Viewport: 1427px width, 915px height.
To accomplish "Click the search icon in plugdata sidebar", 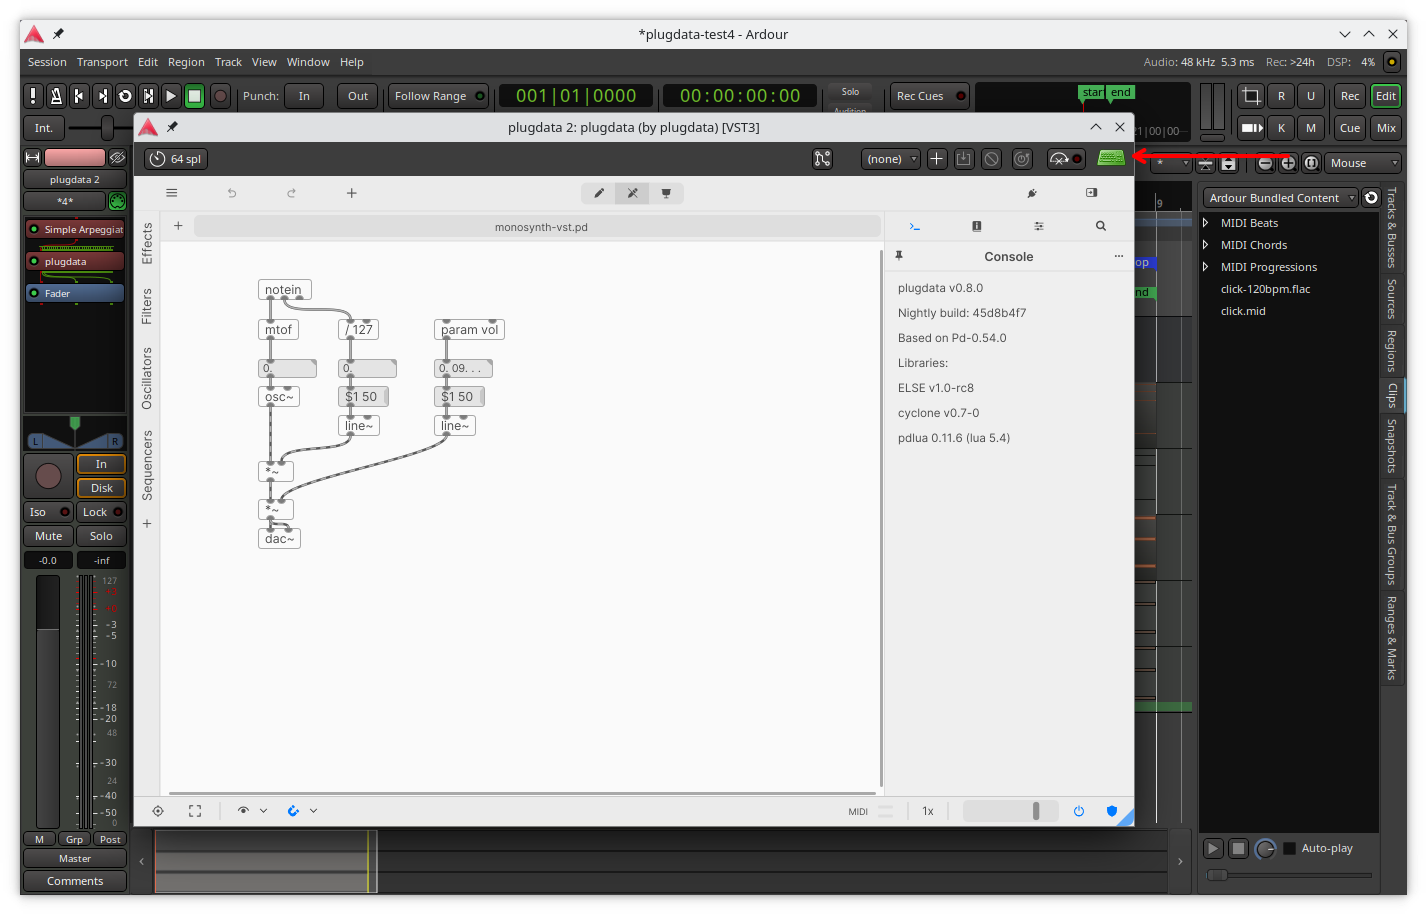I will [x=1101, y=226].
